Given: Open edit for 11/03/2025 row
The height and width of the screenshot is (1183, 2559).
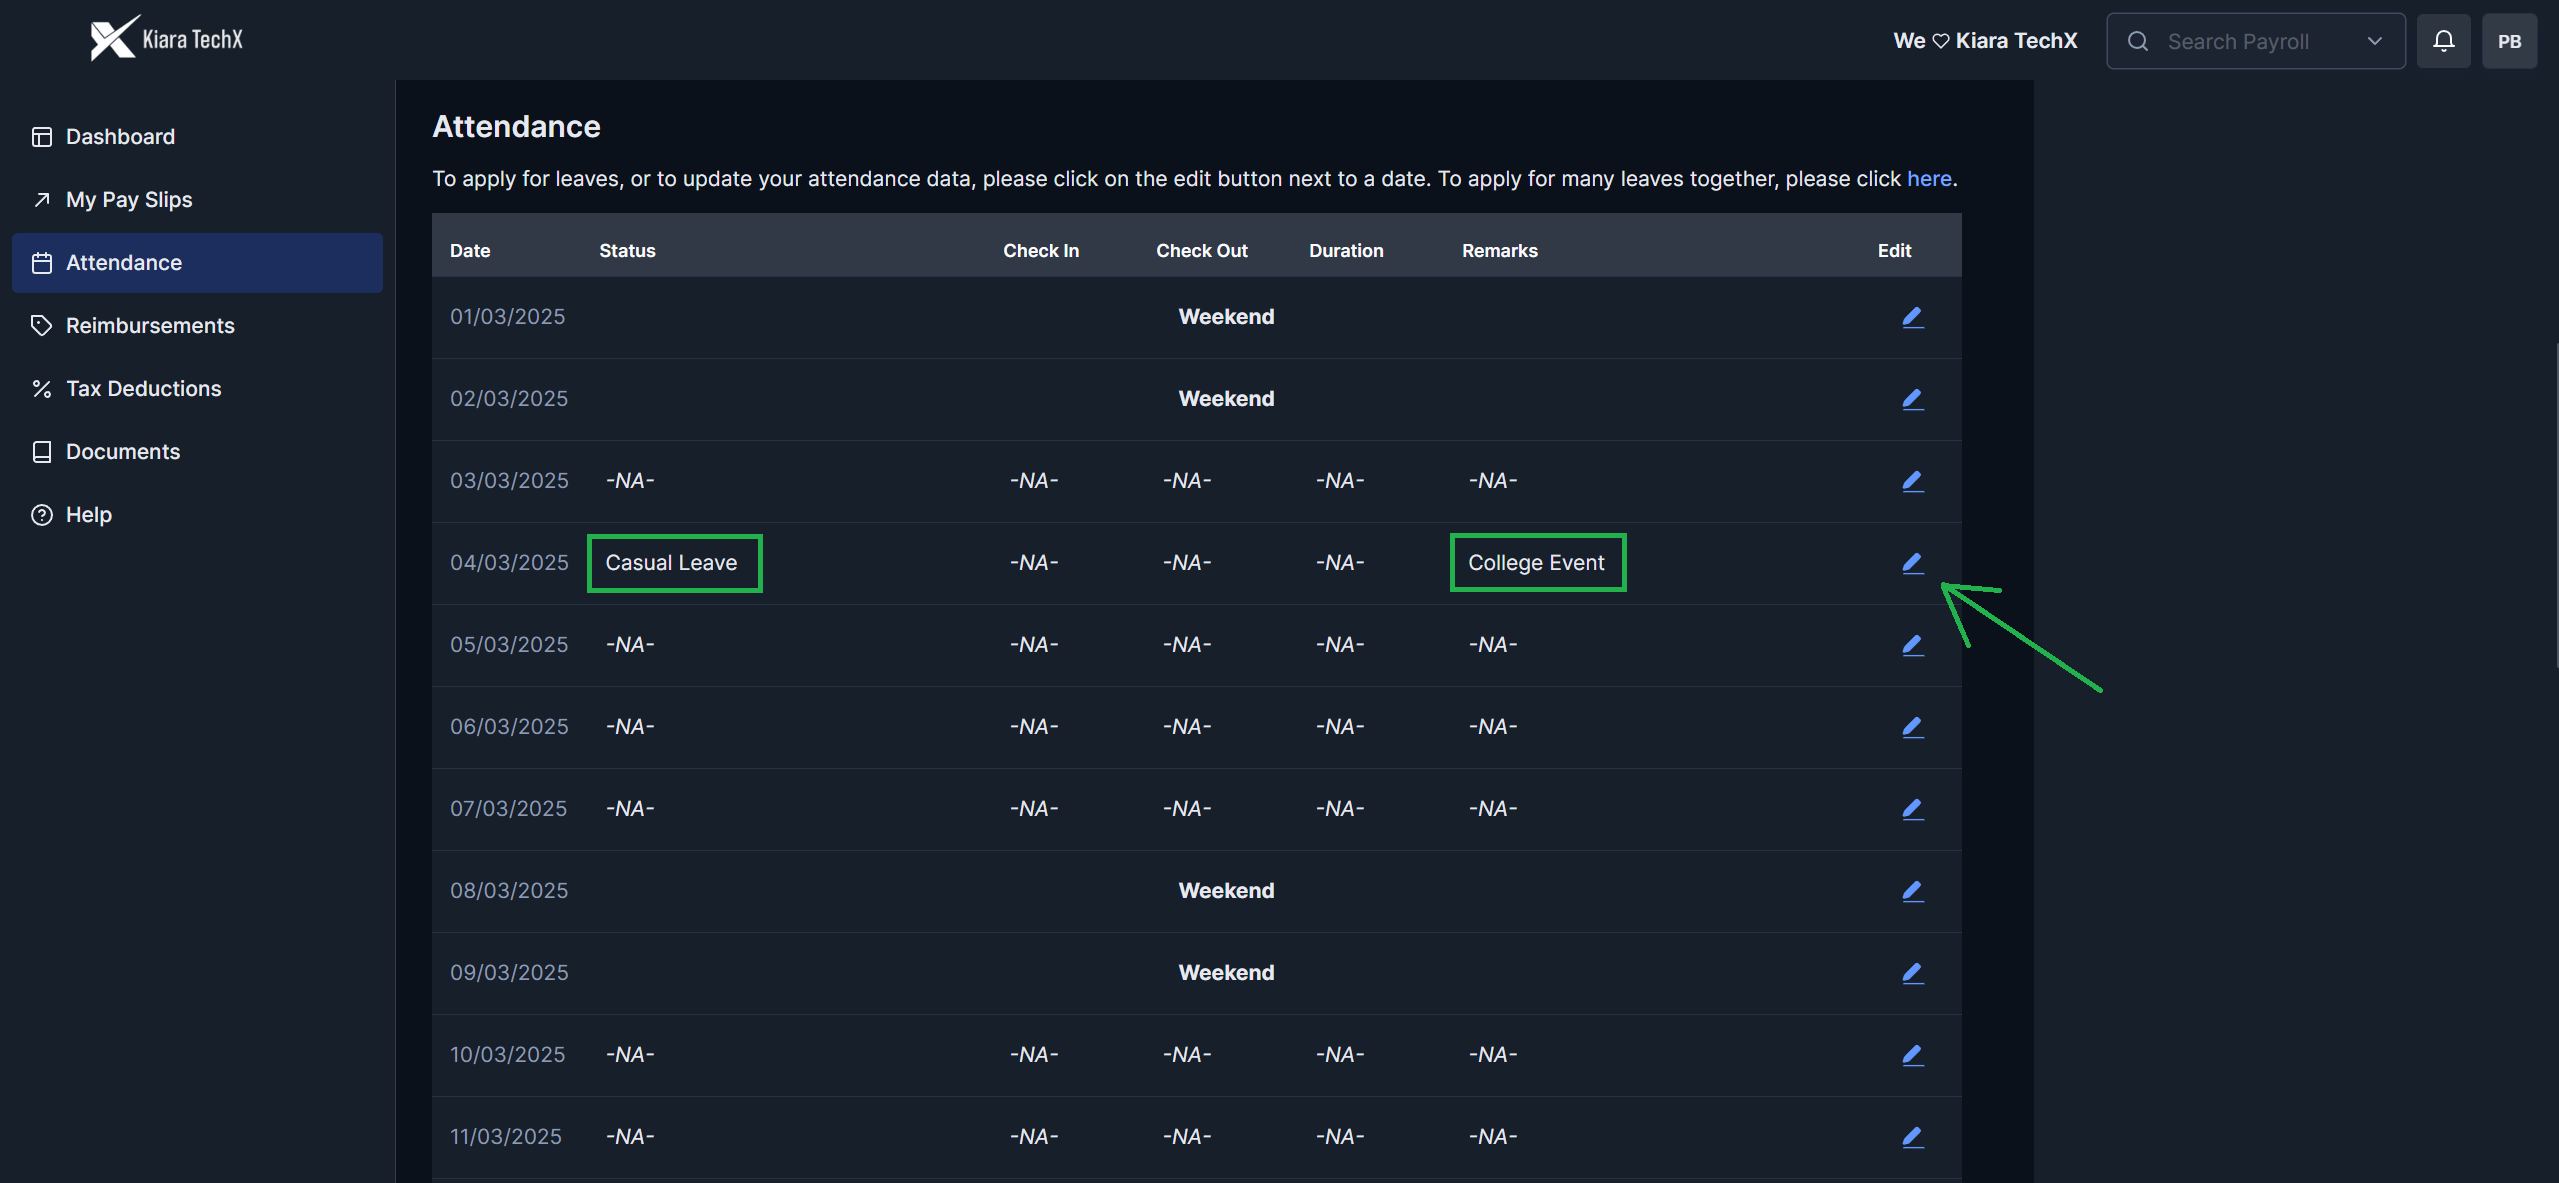Looking at the screenshot, I should pyautogui.click(x=1912, y=1137).
